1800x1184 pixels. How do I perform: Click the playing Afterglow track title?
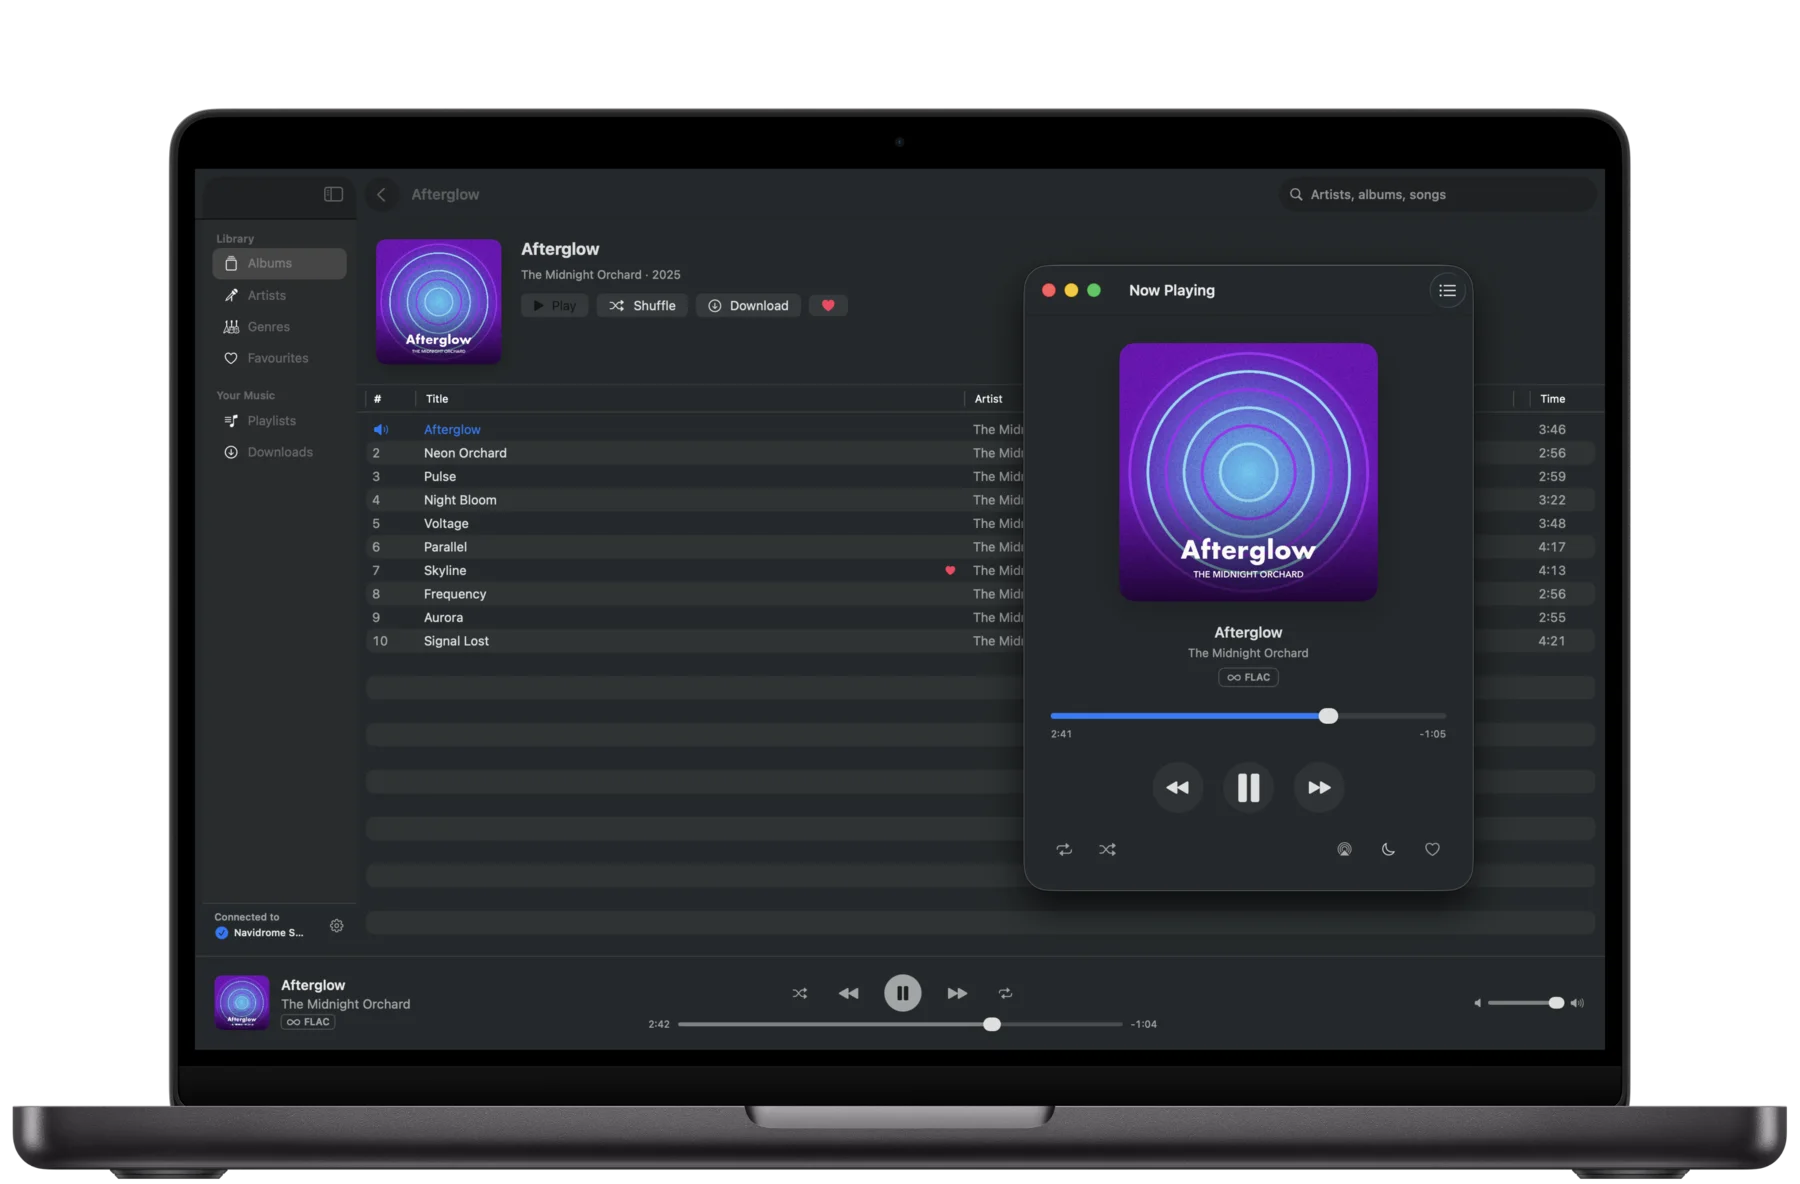click(x=452, y=429)
